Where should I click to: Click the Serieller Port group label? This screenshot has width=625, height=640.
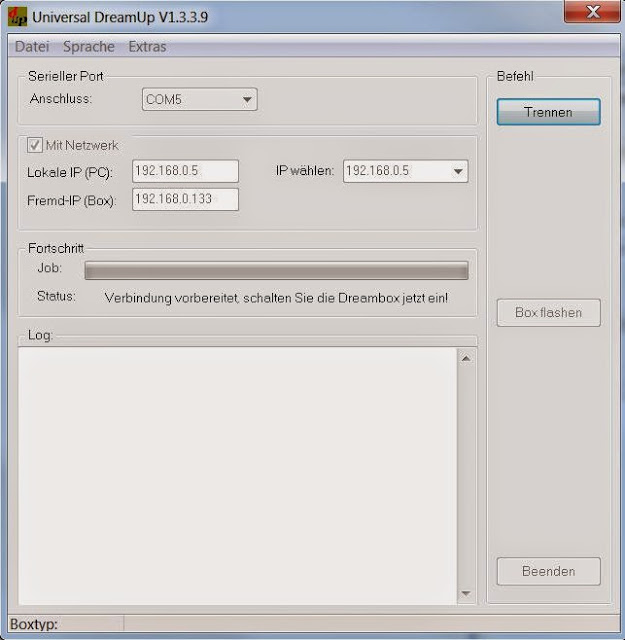(x=65, y=76)
